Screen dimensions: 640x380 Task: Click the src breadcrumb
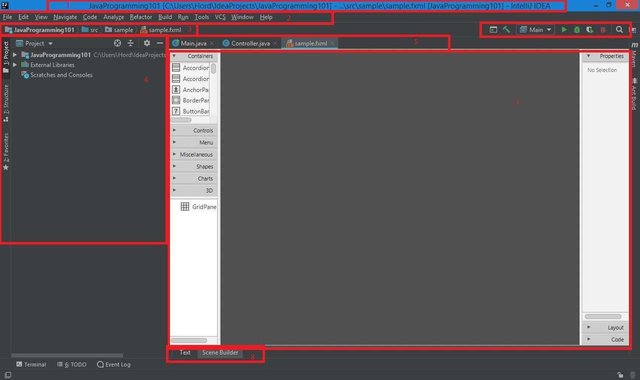pyautogui.click(x=90, y=30)
